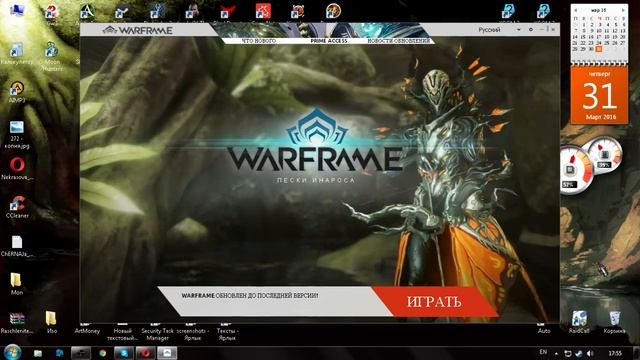
Task: Open the red winged game shortcut on desktop
Action: [x=228, y=11]
